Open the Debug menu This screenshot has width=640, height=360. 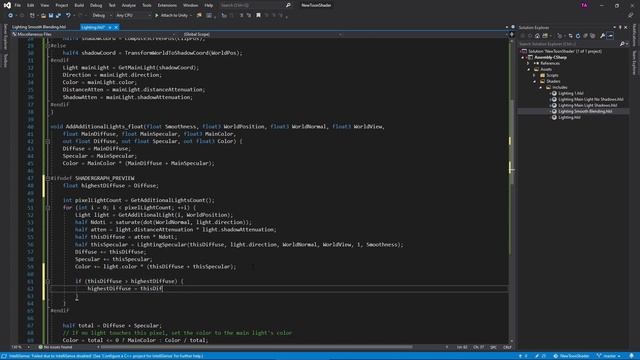pos(96,5)
